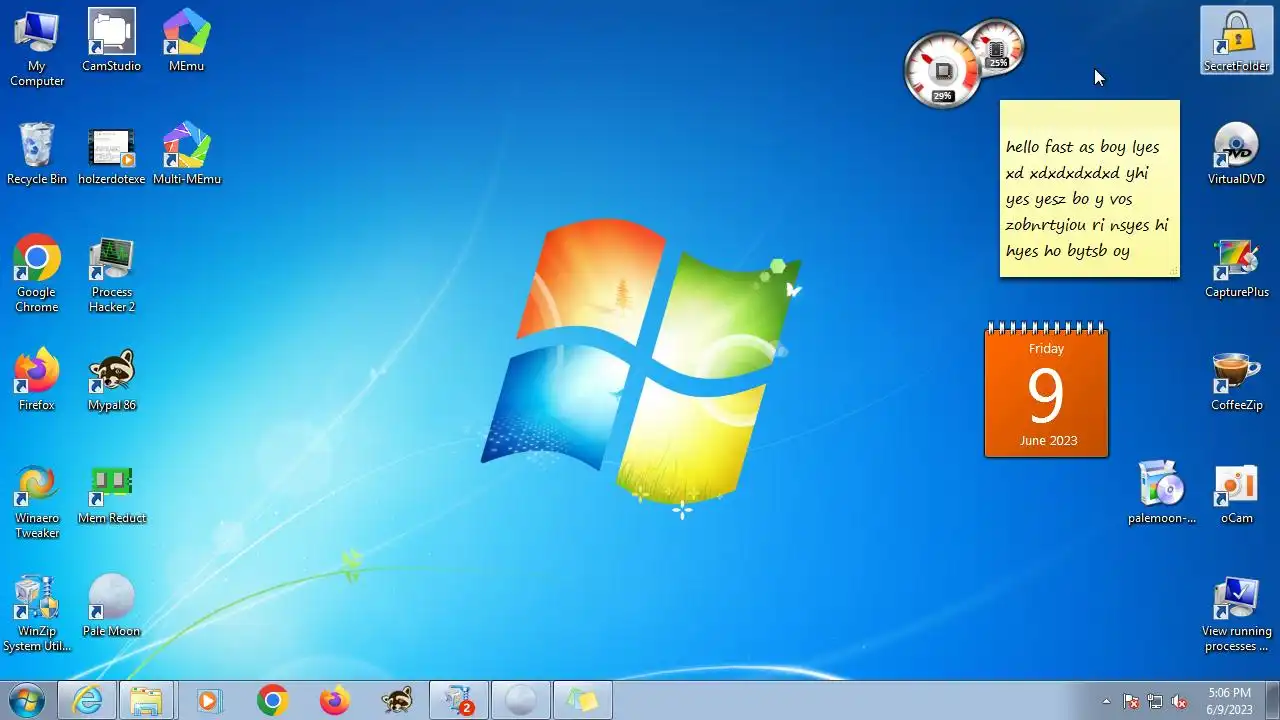
Task: Switch to Sticky Notes in the taskbar
Action: coord(583,701)
